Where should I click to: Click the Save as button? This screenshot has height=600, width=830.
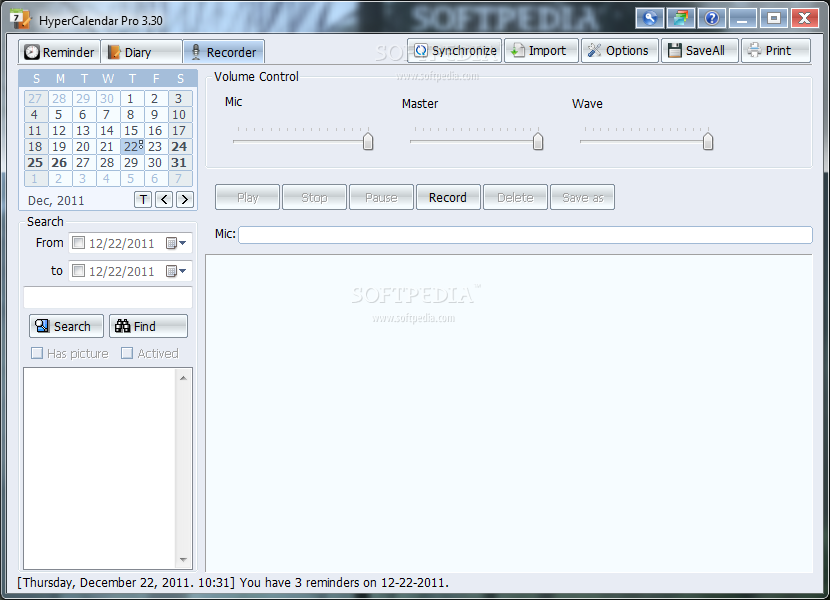click(x=582, y=198)
